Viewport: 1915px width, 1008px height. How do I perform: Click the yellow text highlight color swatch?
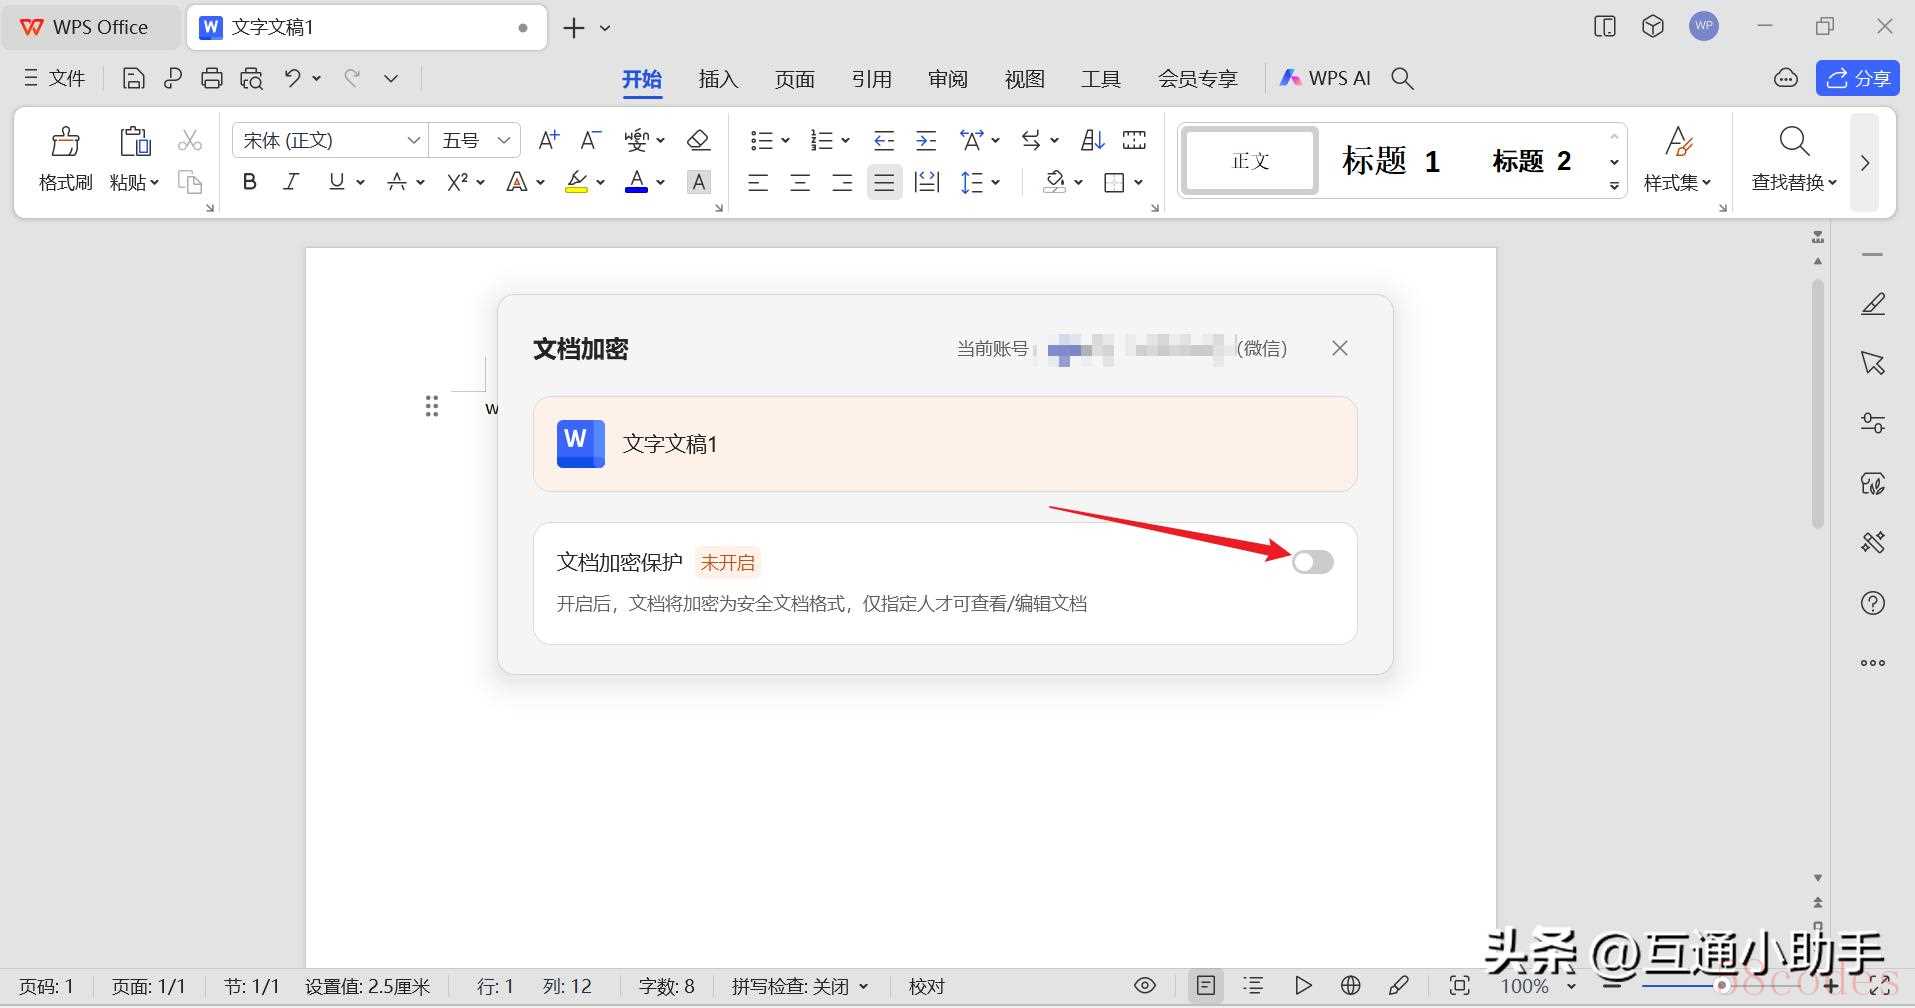click(x=576, y=182)
